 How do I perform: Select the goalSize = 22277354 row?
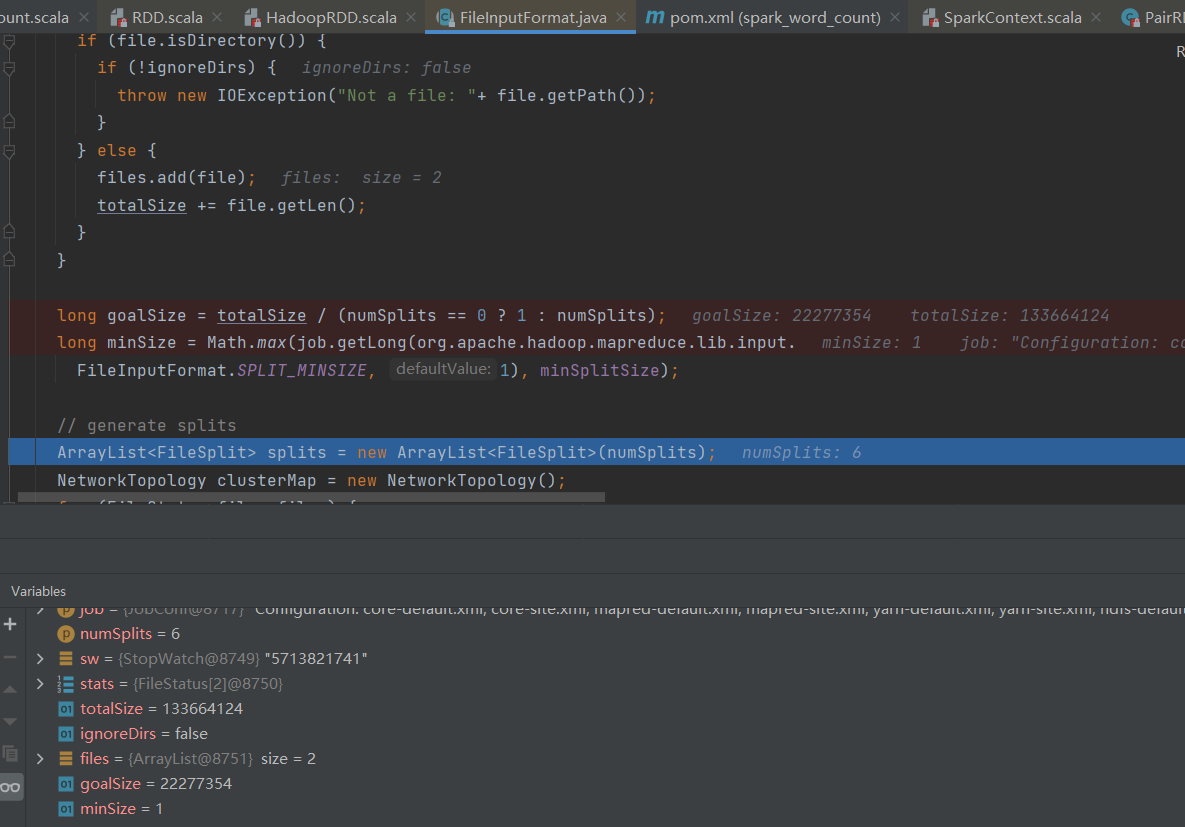click(605, 783)
